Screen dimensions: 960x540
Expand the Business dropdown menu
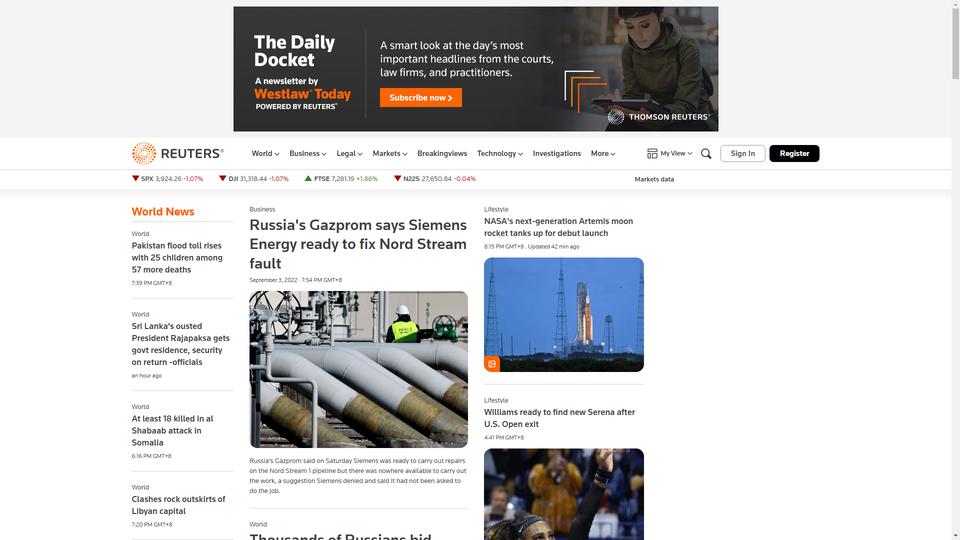point(307,154)
